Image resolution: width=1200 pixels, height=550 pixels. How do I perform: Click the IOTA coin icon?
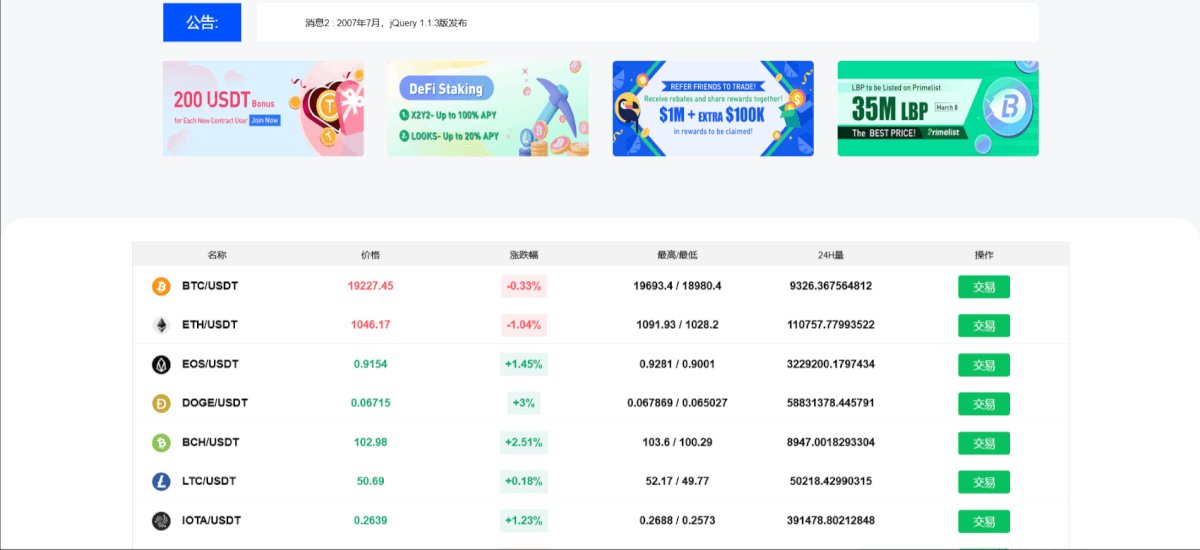(x=161, y=520)
